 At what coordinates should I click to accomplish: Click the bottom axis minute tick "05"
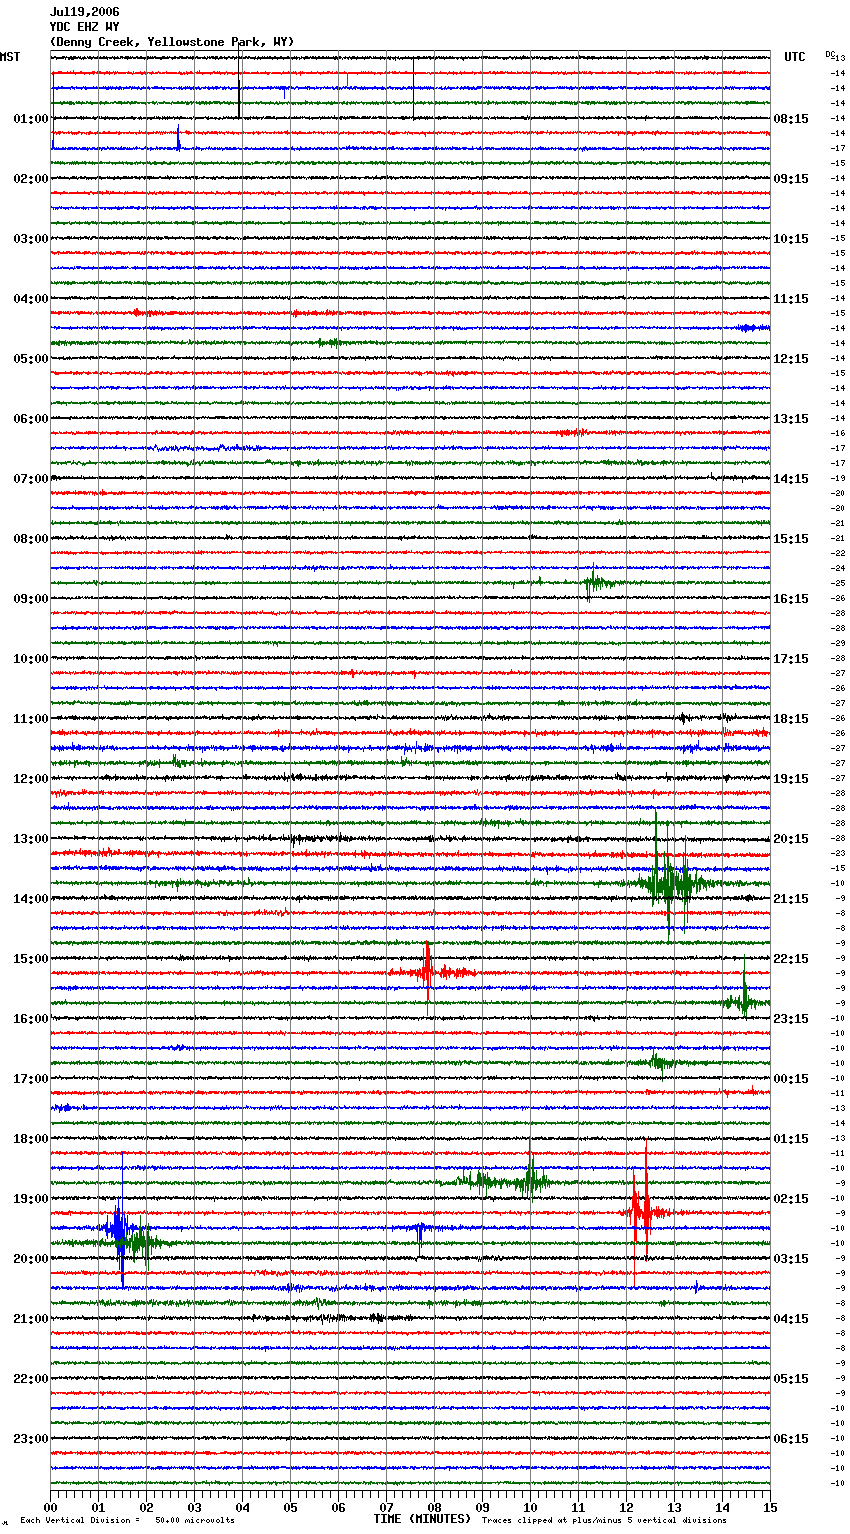click(x=290, y=1507)
